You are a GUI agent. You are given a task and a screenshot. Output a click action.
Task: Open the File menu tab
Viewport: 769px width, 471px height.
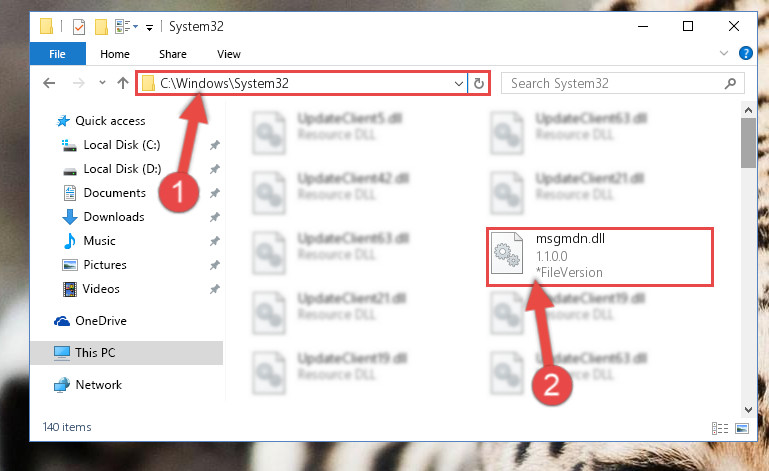(x=57, y=54)
